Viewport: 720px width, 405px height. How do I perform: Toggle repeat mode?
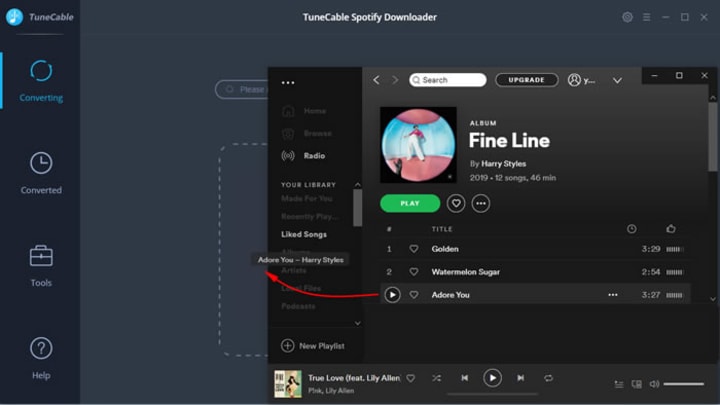click(548, 378)
